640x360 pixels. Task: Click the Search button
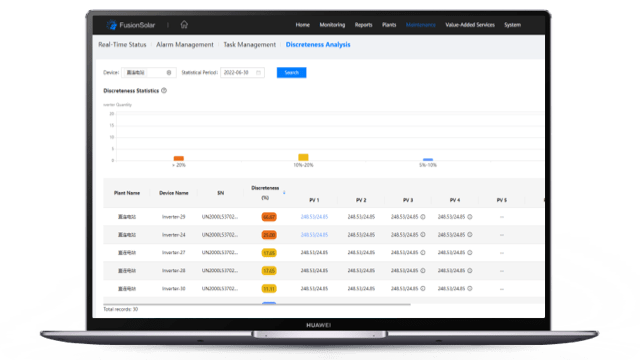(x=291, y=73)
